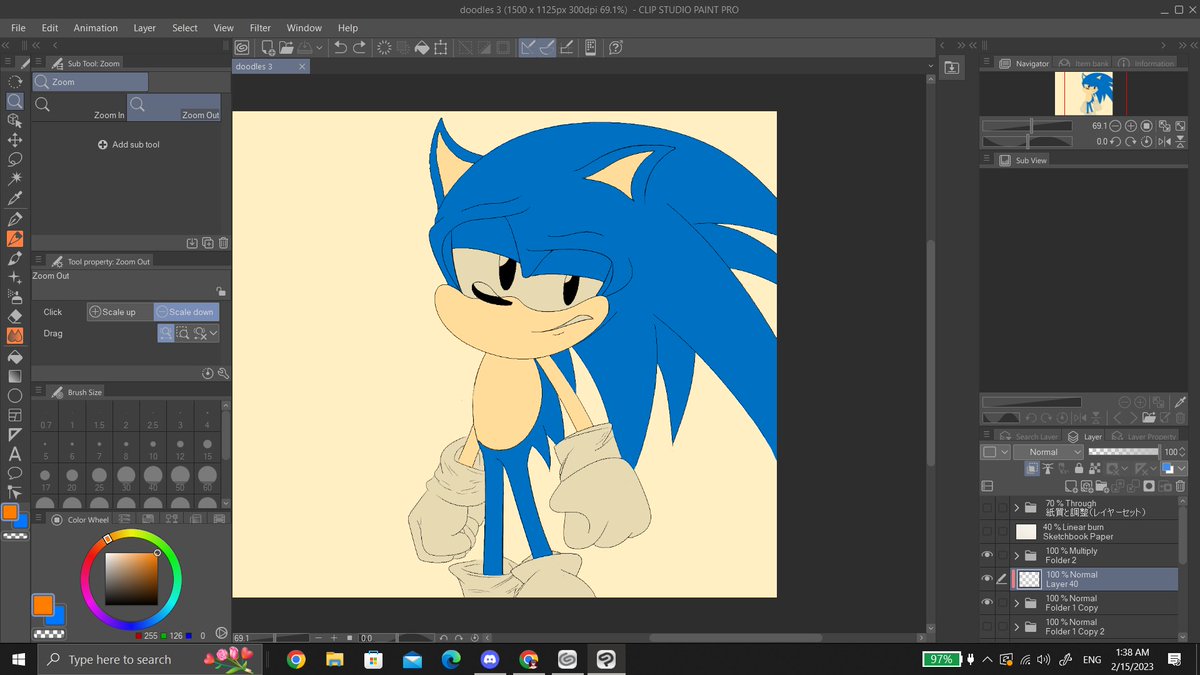Click the Add sub tool button

pos(129,144)
